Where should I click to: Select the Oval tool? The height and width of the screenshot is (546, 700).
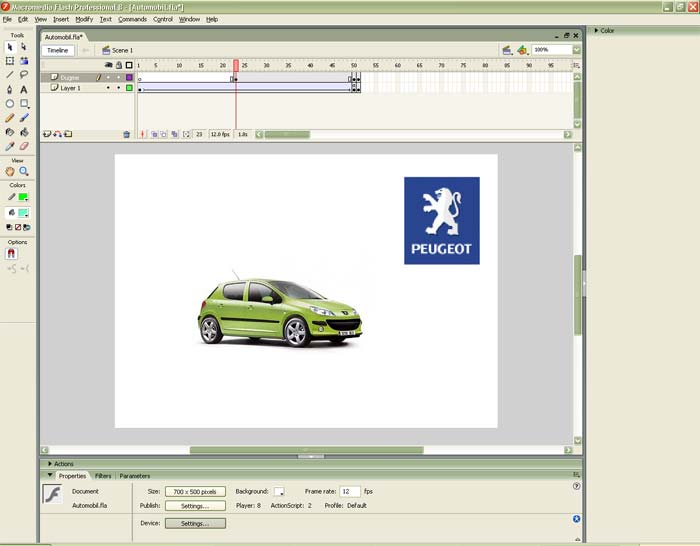click(10, 104)
